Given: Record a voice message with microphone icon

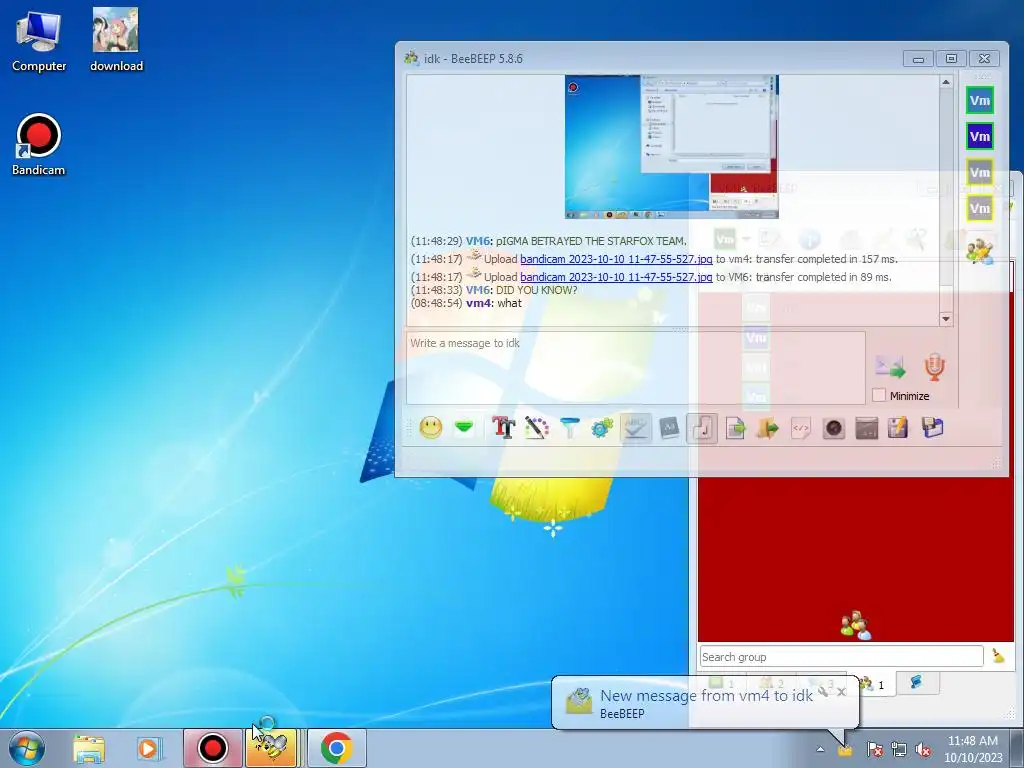Looking at the screenshot, I should [935, 367].
